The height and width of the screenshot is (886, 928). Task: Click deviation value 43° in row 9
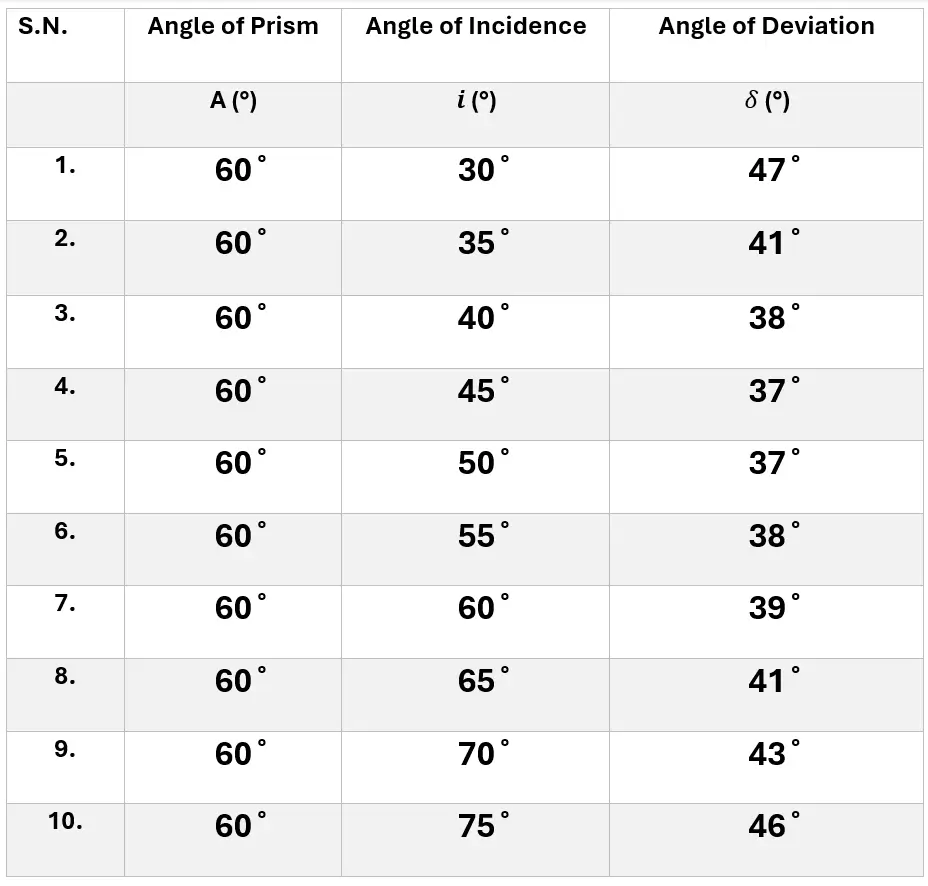click(774, 753)
